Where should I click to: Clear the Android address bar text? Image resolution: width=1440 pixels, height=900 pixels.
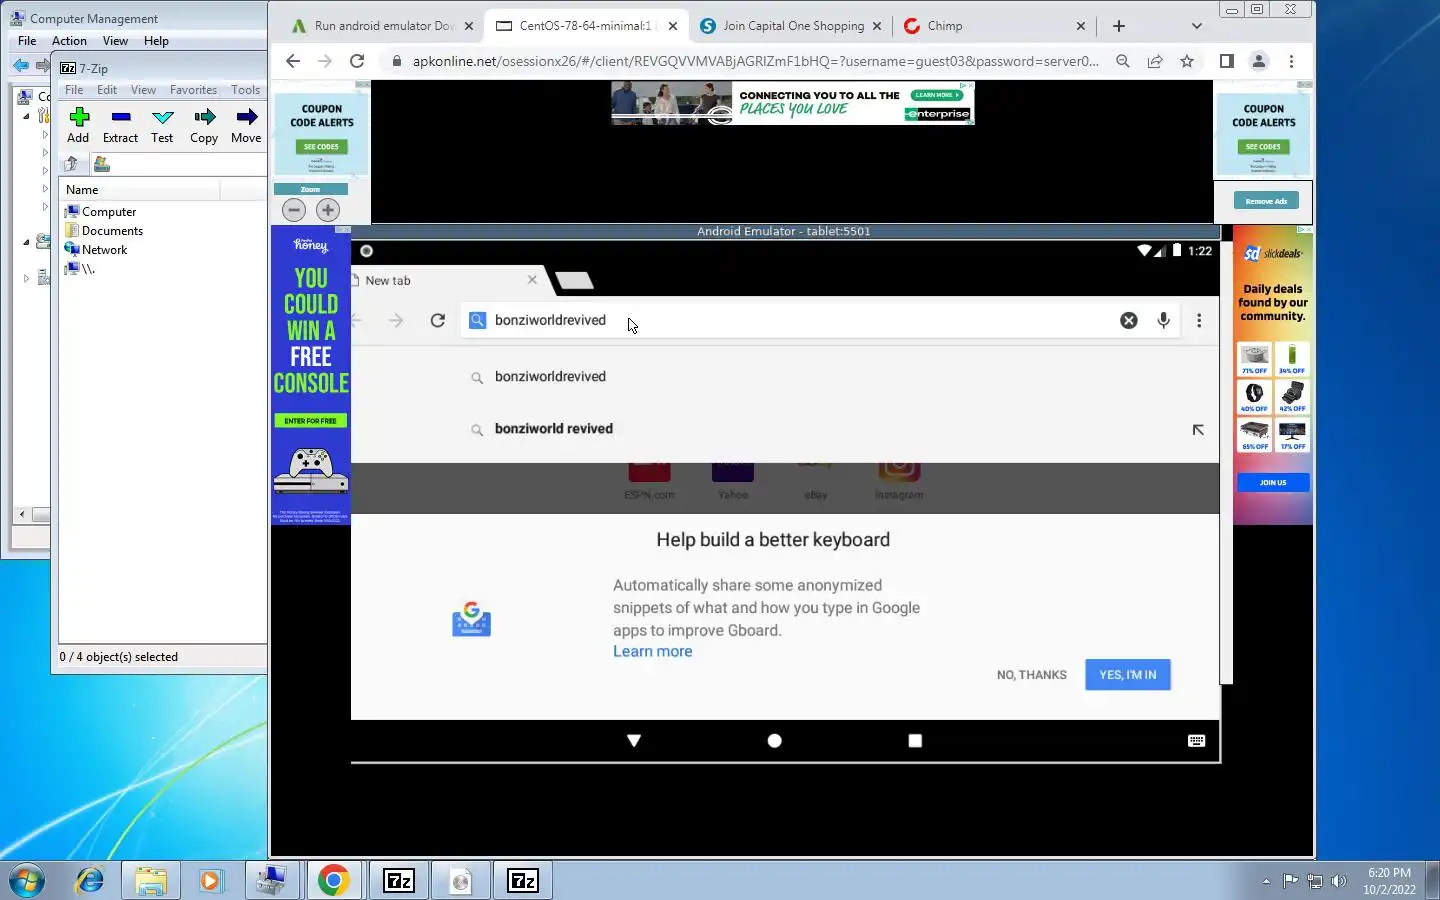coord(1129,320)
